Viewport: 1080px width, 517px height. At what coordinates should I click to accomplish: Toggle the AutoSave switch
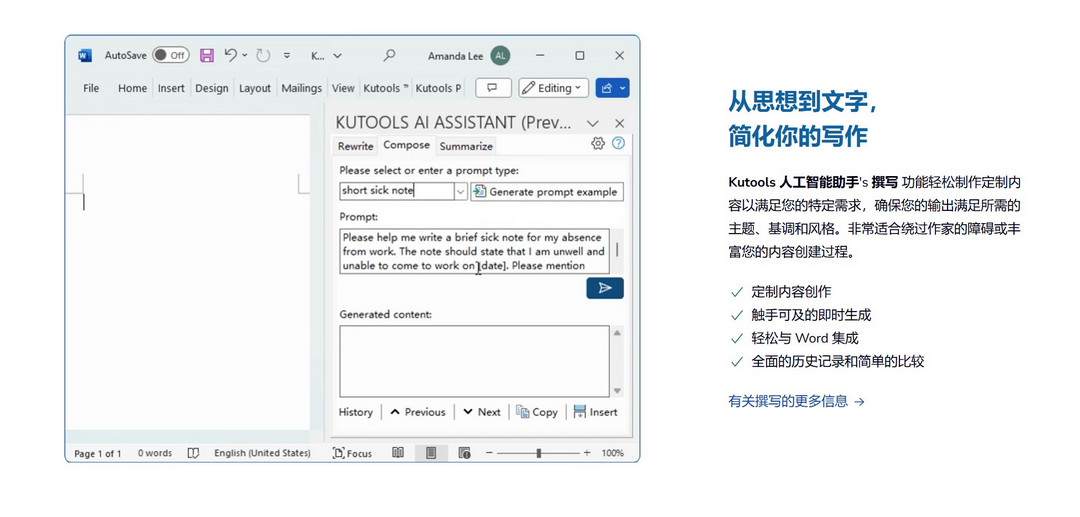(x=170, y=56)
